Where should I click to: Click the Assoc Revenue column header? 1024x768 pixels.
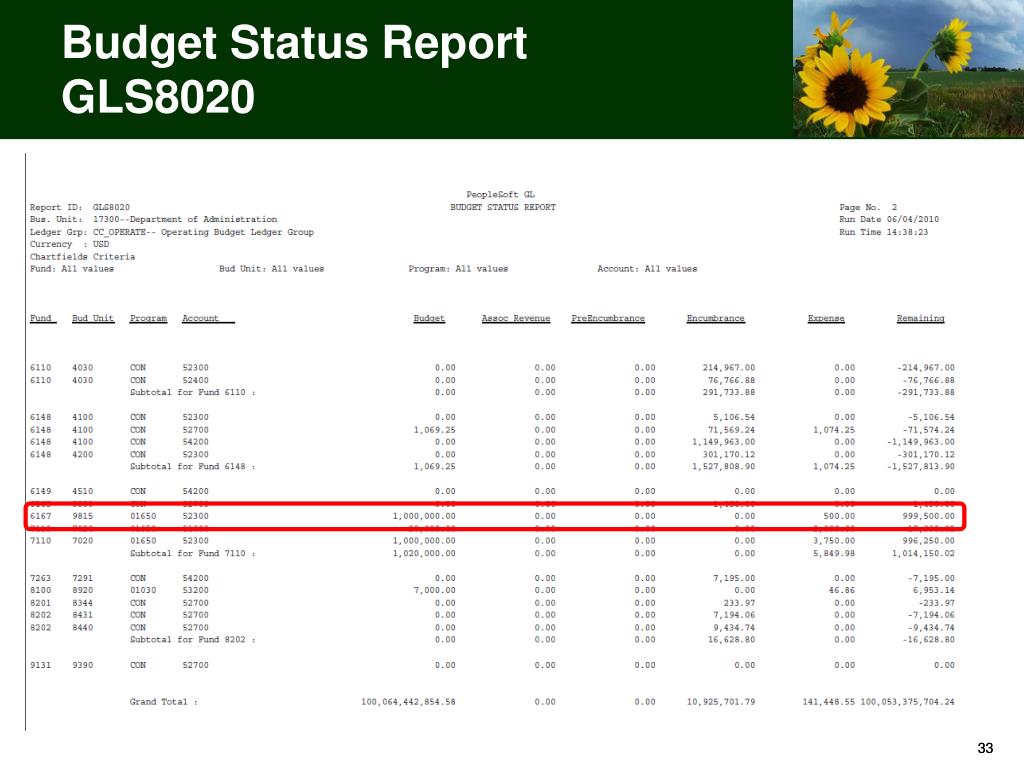(516, 318)
